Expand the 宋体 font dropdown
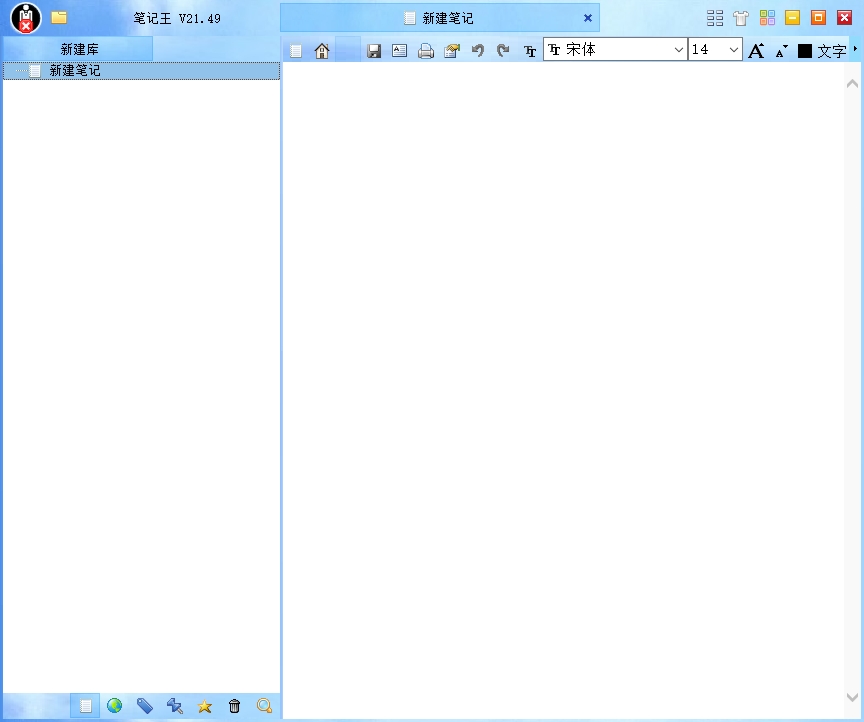This screenshot has height=722, width=864. [679, 50]
